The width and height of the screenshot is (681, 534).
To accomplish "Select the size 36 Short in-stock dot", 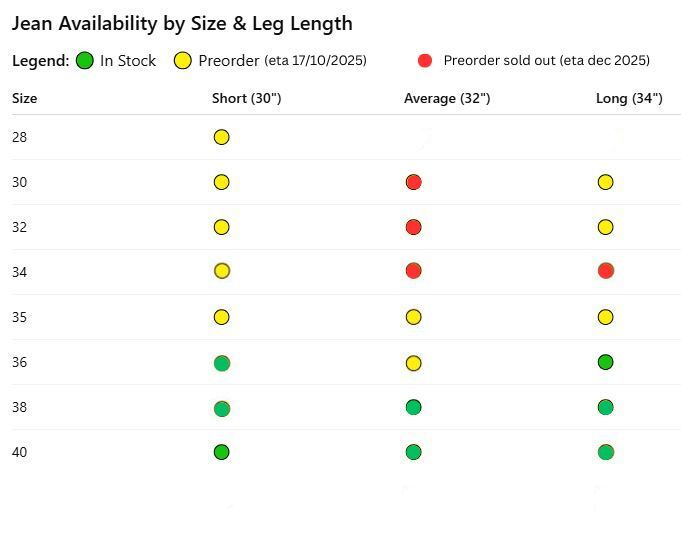I will [222, 363].
